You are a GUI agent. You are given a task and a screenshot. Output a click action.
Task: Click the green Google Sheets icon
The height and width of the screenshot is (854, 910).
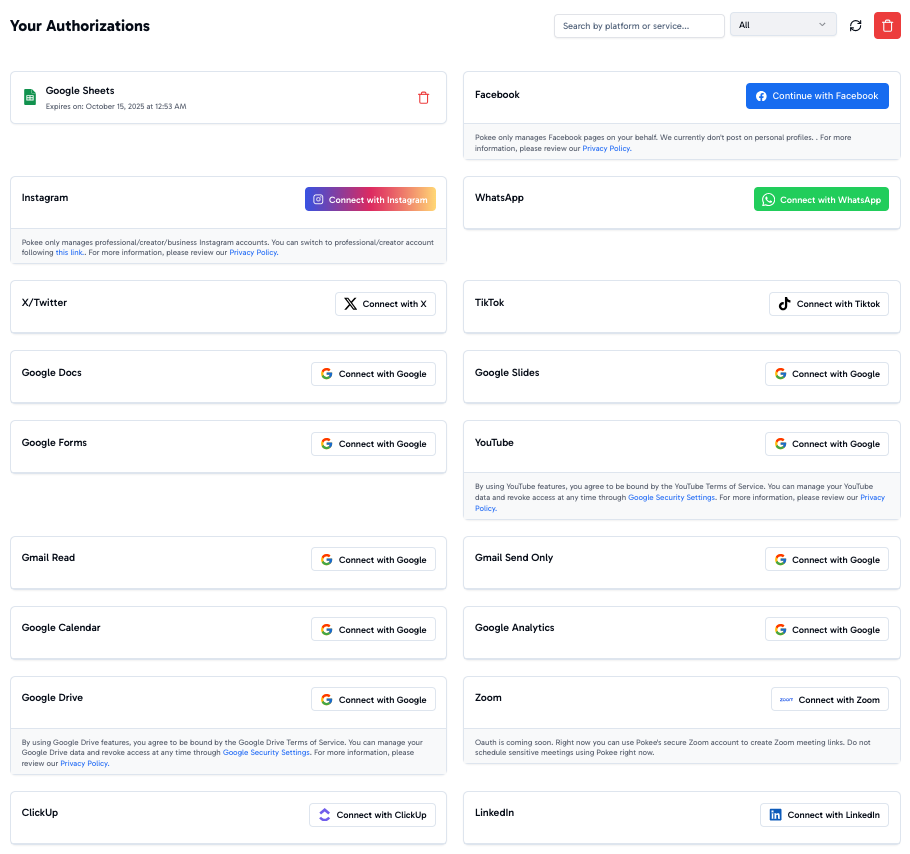click(30, 97)
